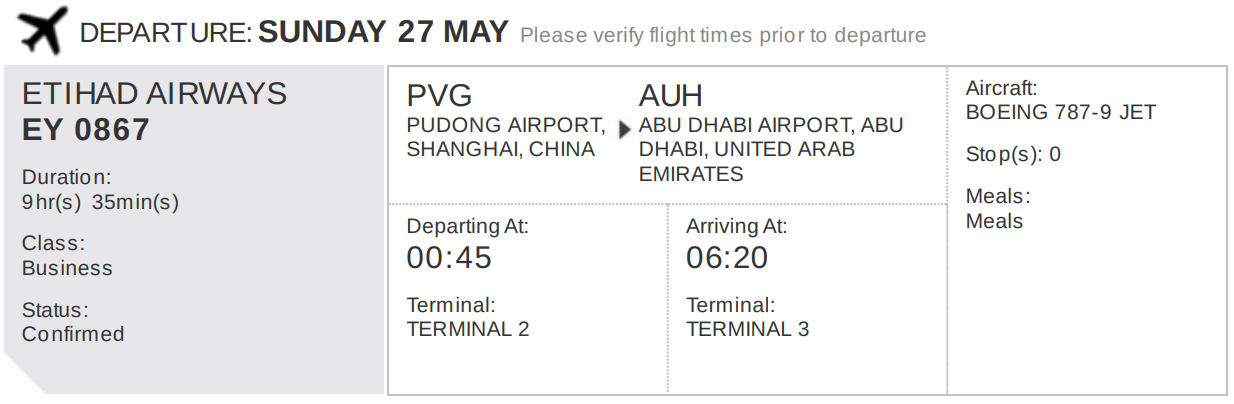1234x404 pixels.
Task: Click ABU DHABI AIRPORT destination description
Action: [771, 150]
